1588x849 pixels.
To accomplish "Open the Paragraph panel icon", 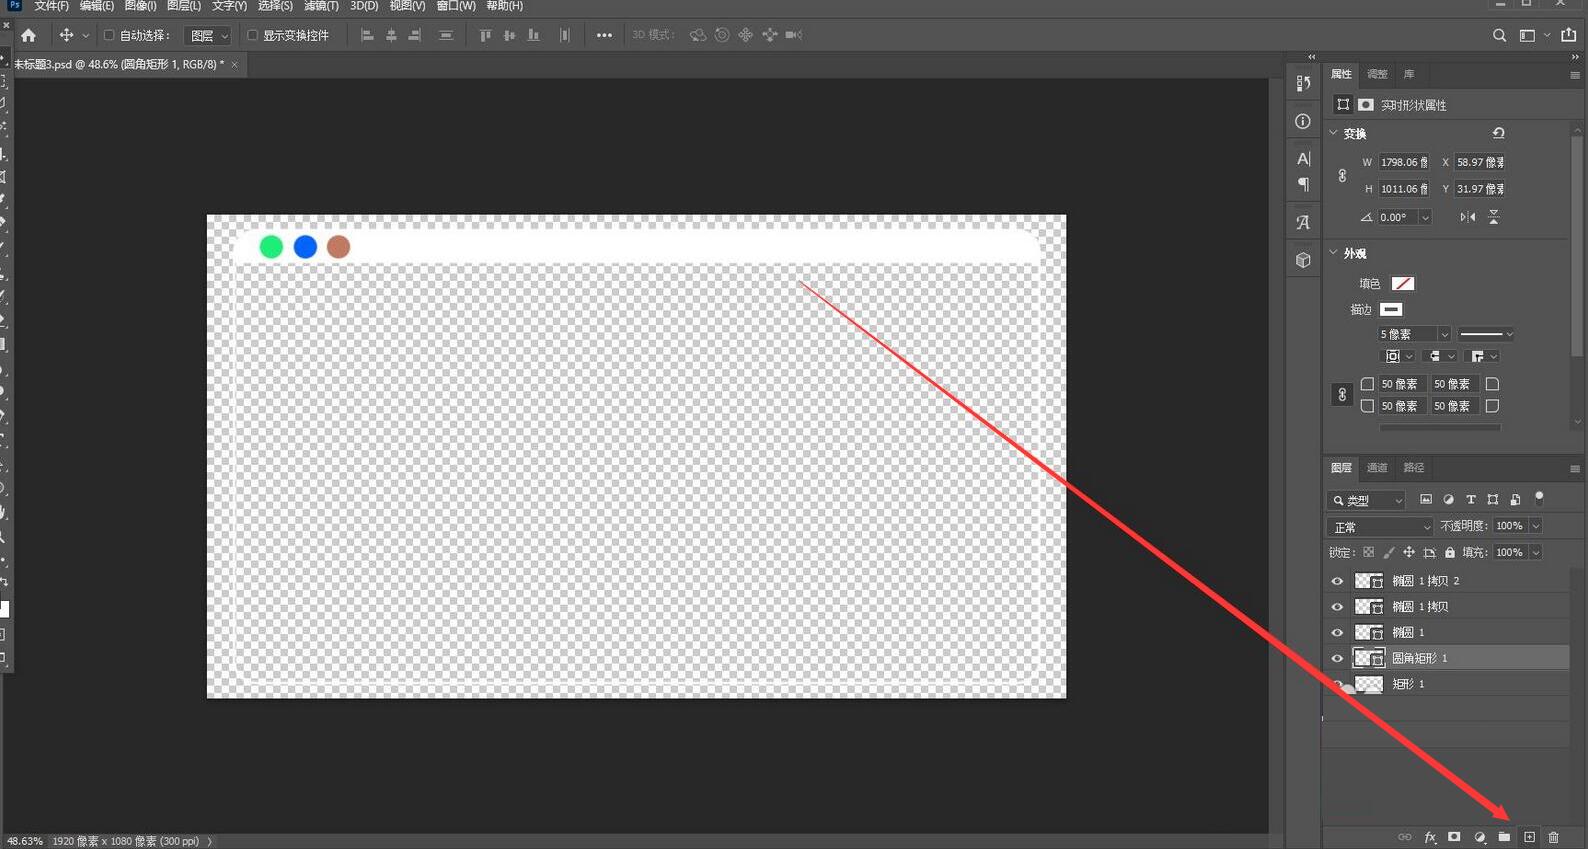I will (x=1303, y=184).
